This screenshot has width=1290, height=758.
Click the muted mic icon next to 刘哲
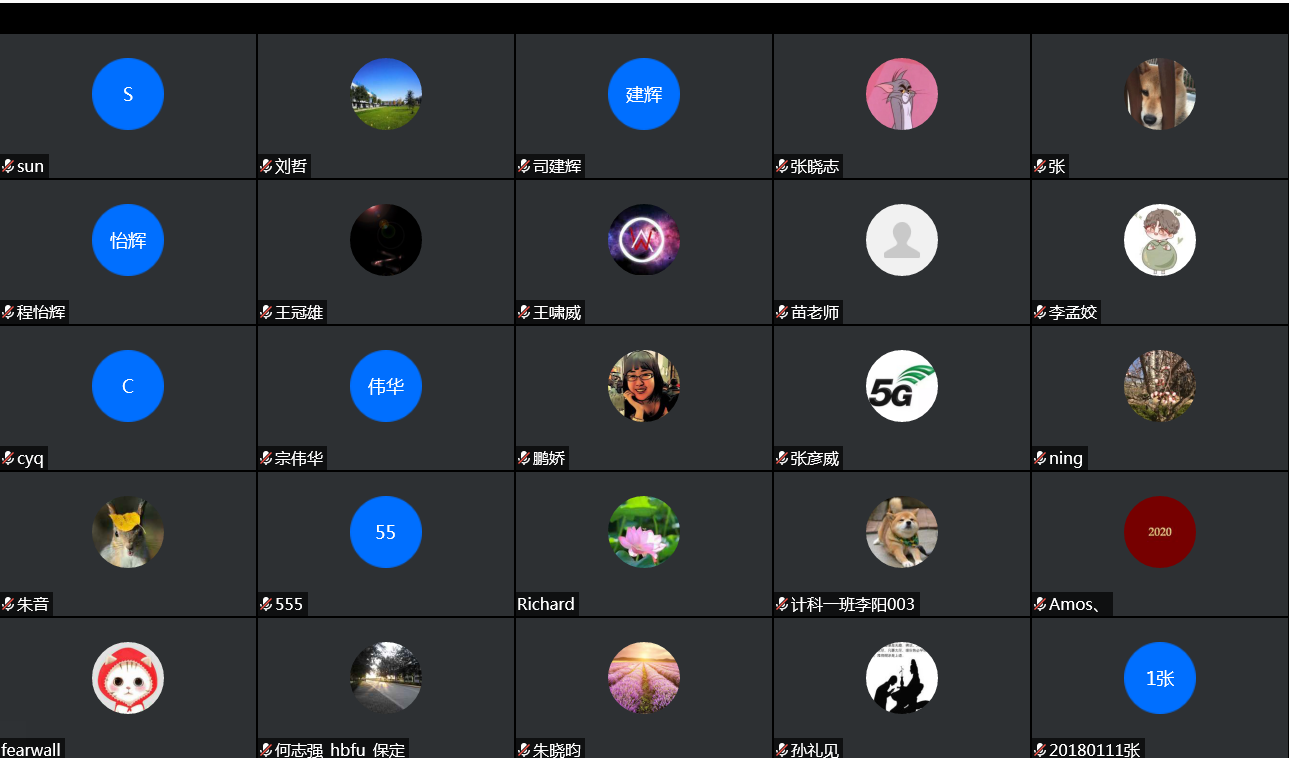click(266, 166)
